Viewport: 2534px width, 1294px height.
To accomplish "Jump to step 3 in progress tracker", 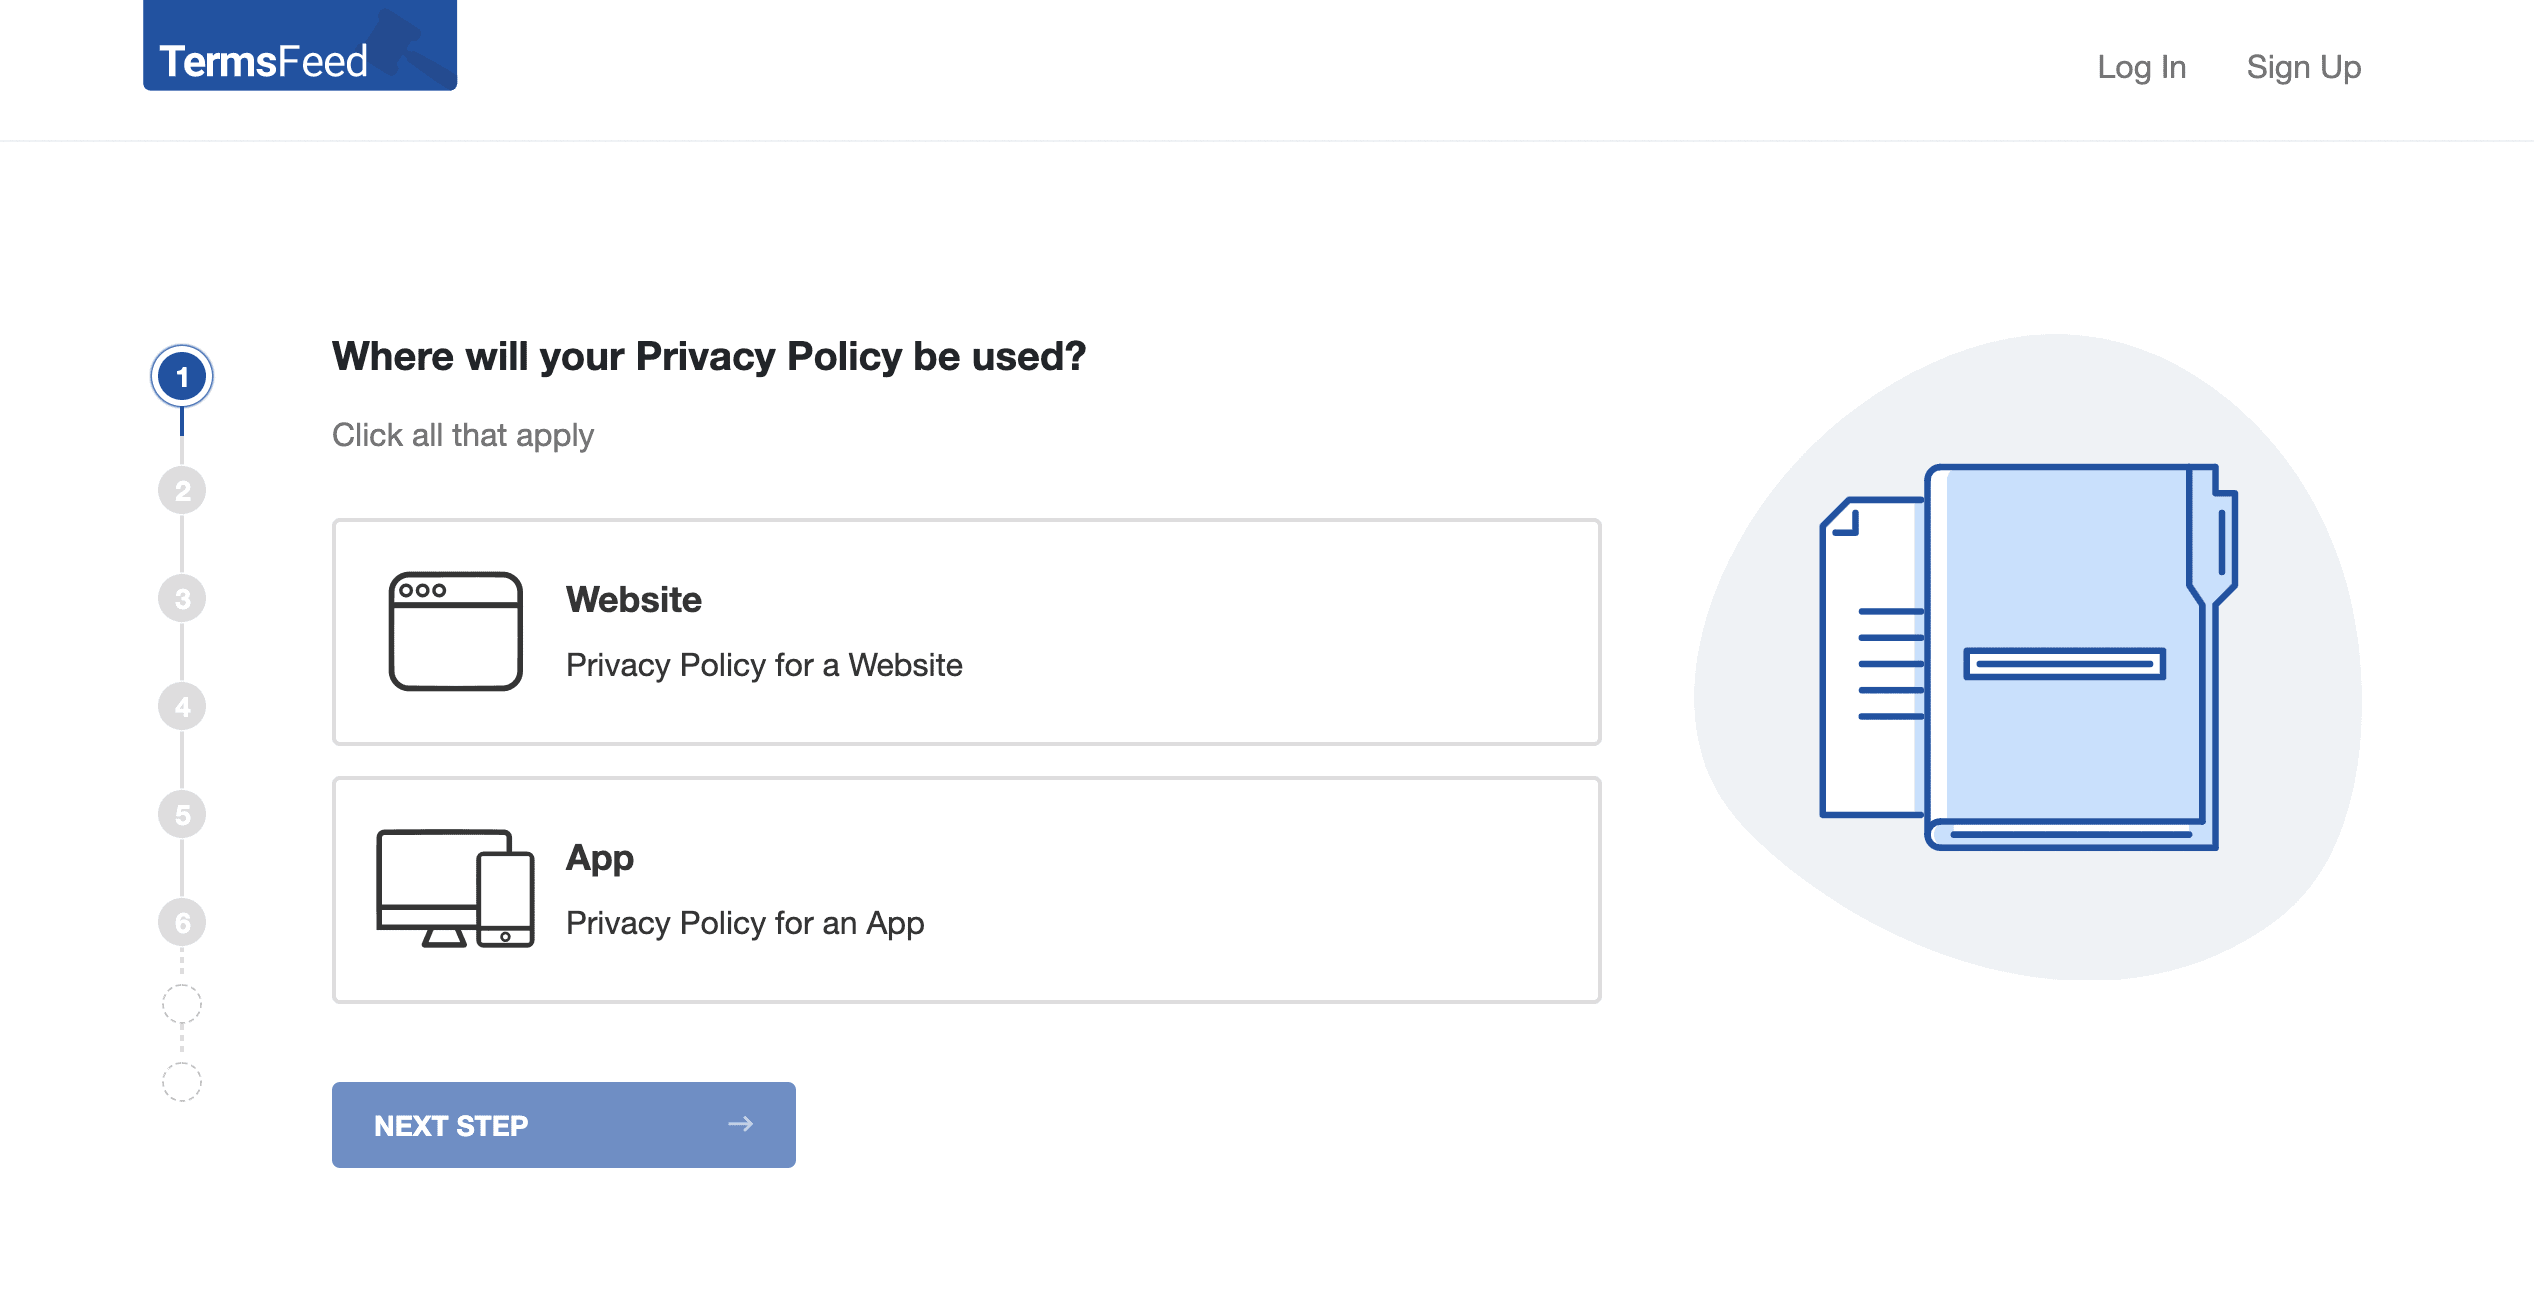I will [x=182, y=599].
